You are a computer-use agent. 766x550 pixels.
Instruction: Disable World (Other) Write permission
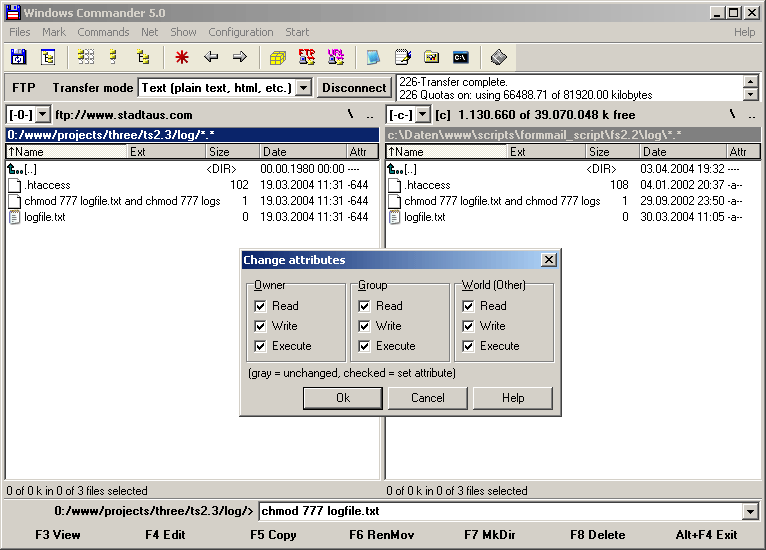click(468, 326)
